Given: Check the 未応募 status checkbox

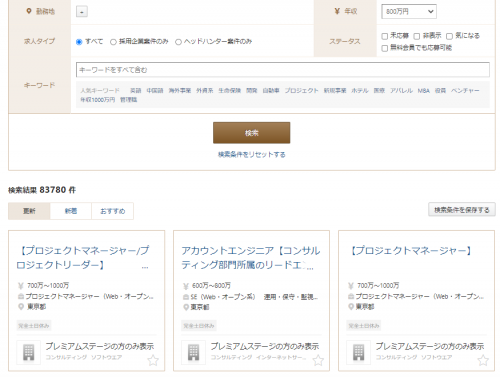Looking at the screenshot, I should [x=385, y=36].
